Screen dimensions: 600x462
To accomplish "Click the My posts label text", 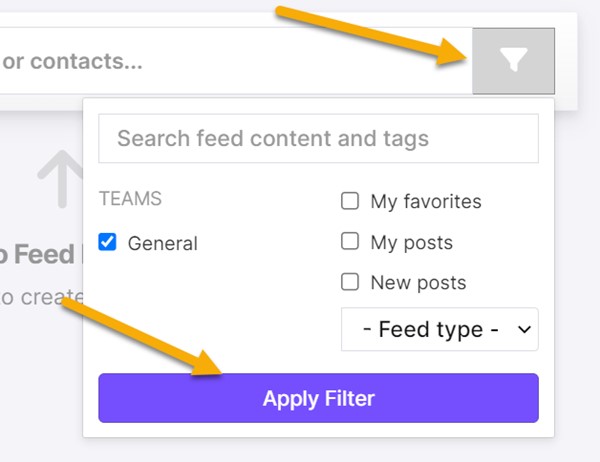I will coord(411,242).
